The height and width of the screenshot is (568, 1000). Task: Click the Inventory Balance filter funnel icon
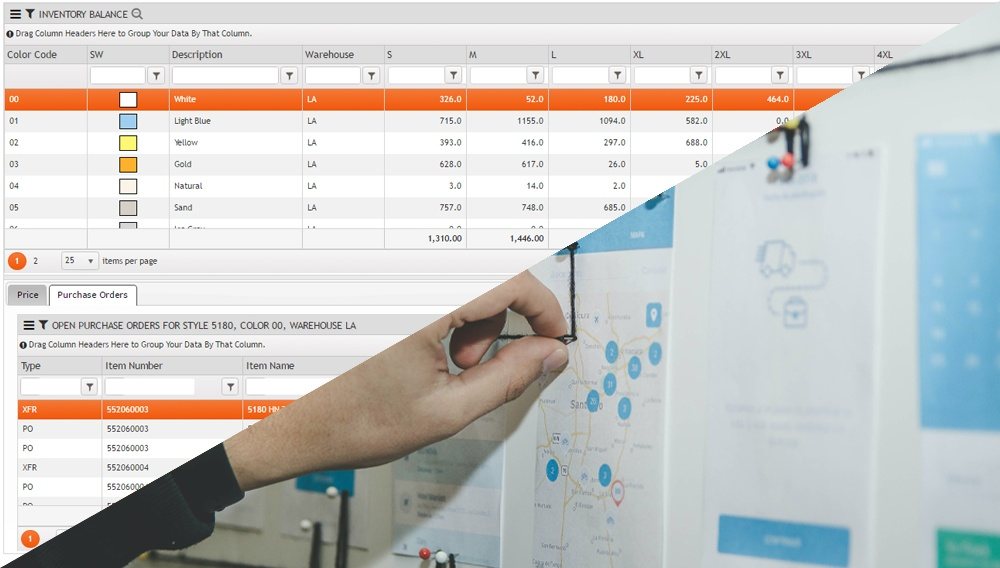click(30, 13)
